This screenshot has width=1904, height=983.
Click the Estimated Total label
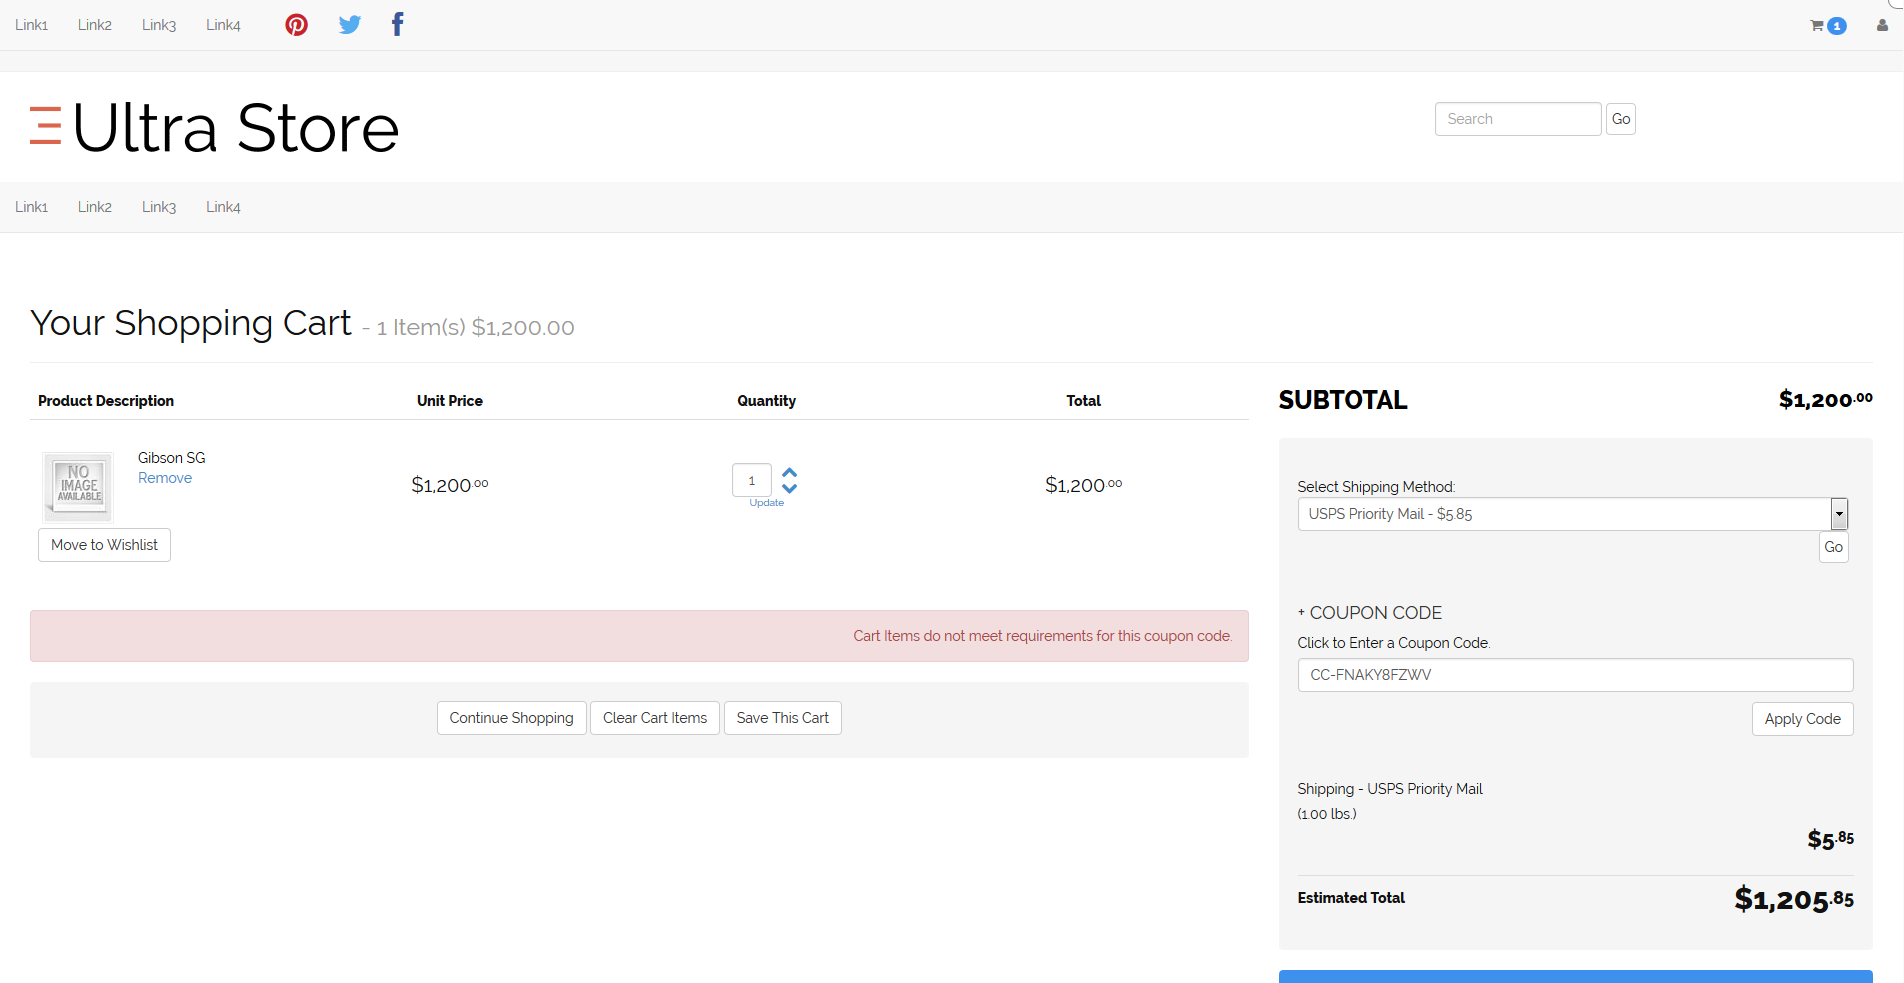(1351, 898)
